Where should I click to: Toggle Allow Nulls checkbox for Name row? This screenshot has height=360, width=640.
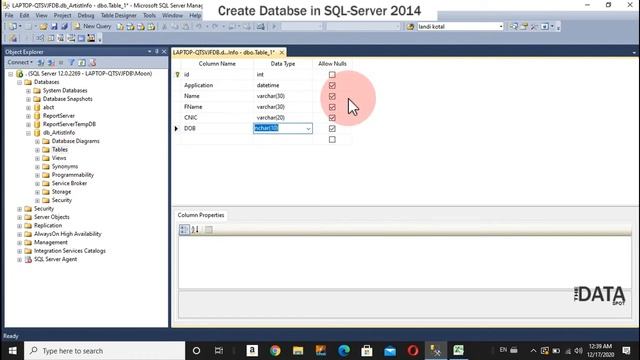[x=332, y=96]
